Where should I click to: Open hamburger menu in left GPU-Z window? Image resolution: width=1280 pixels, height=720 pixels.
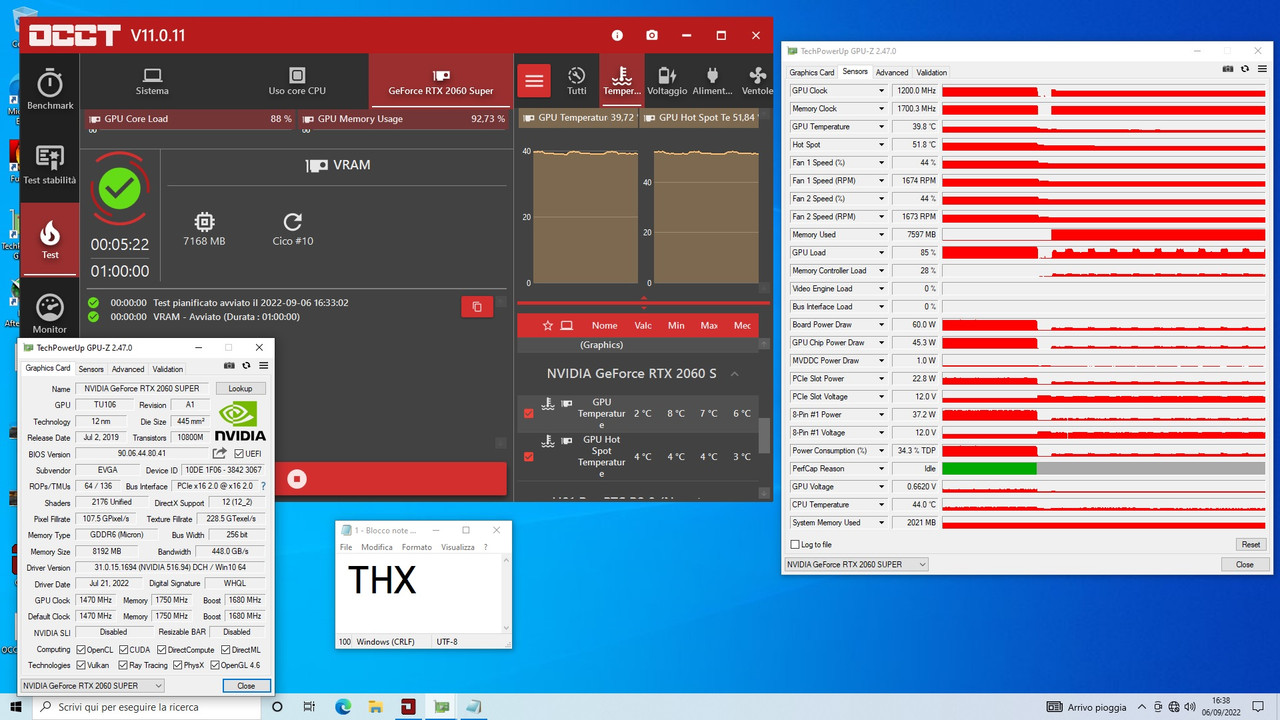click(262, 367)
